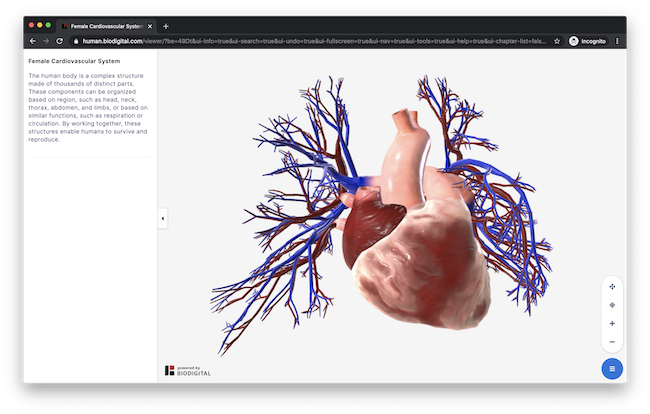Open Chrome's three-dot menu

(617, 41)
